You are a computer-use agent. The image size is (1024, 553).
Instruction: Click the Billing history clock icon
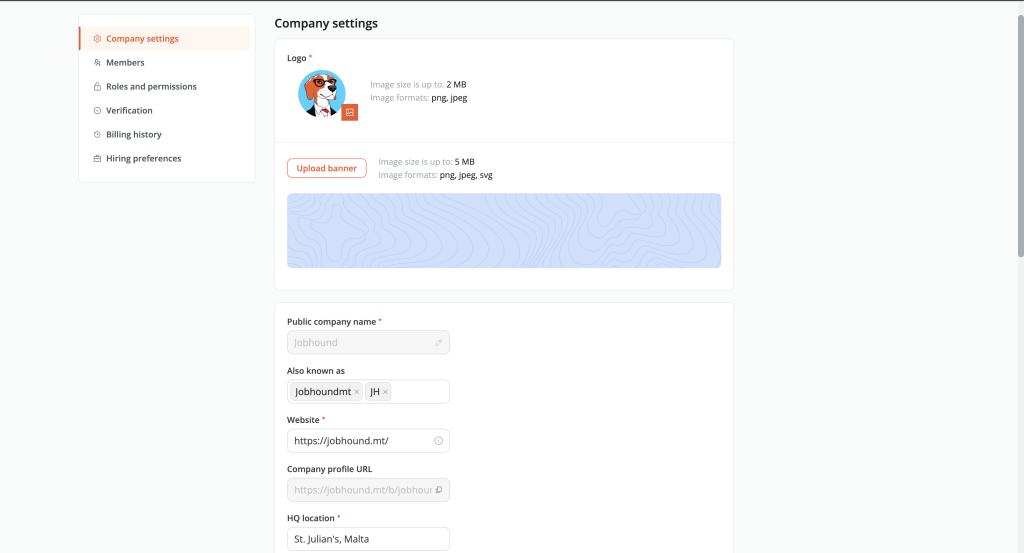click(97, 134)
